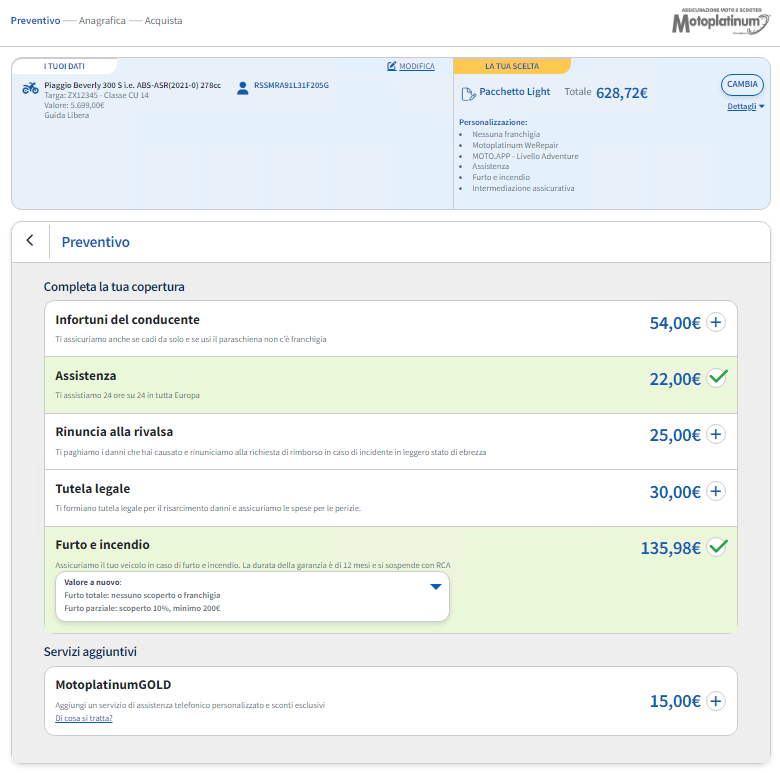This screenshot has height=773, width=780.
Task: Go back with the left chevron arrow
Action: click(x=30, y=240)
